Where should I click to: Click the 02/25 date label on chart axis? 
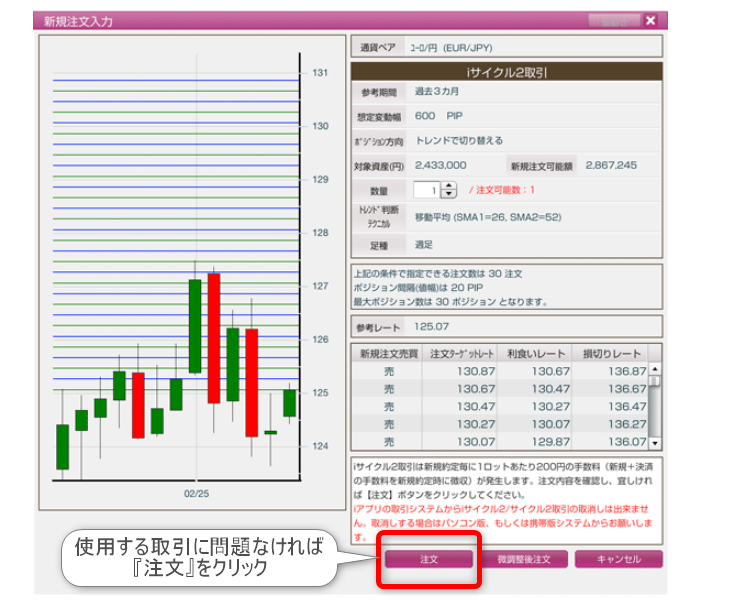(x=196, y=494)
